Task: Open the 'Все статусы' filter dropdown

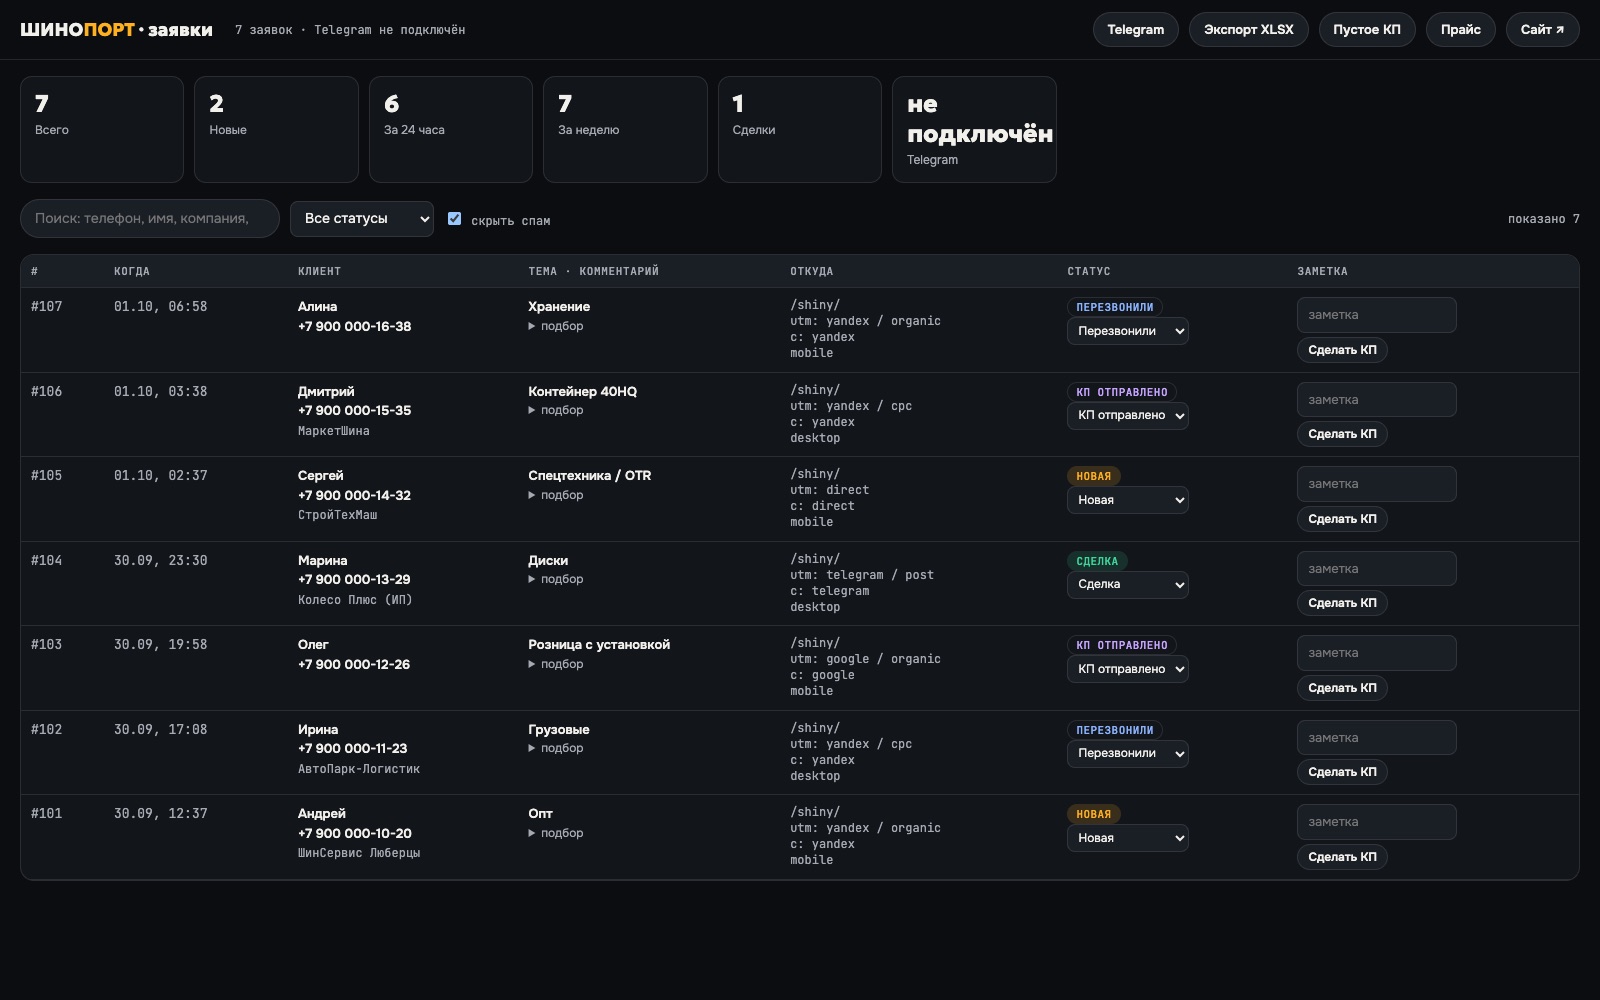Action: click(362, 219)
